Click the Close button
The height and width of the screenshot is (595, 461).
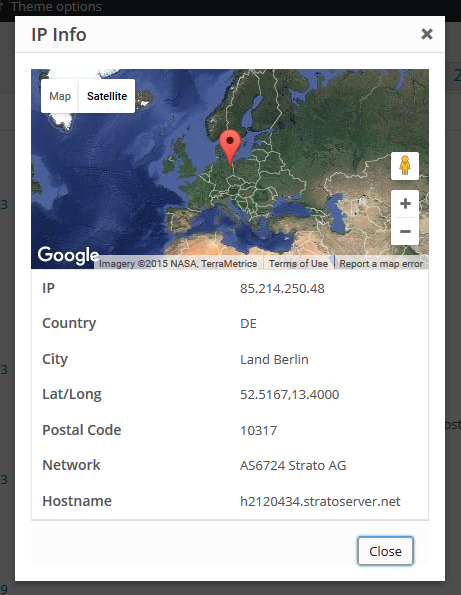pyautogui.click(x=385, y=551)
